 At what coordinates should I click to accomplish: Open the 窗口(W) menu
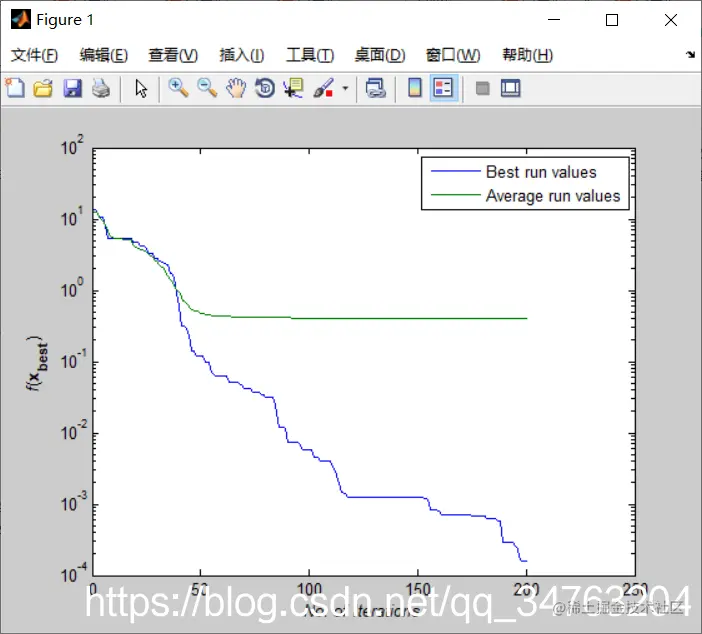click(453, 55)
